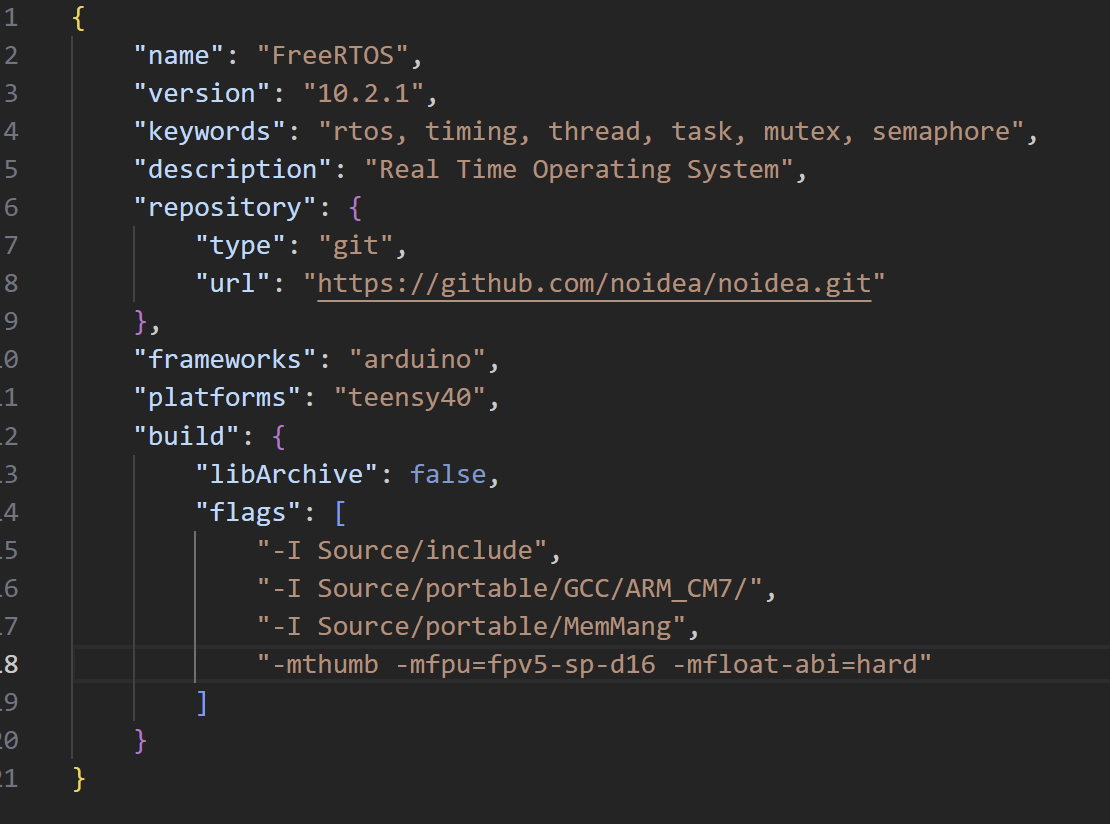
Task: Click the "-I Source/portable/MemMang" string
Action: point(471,627)
